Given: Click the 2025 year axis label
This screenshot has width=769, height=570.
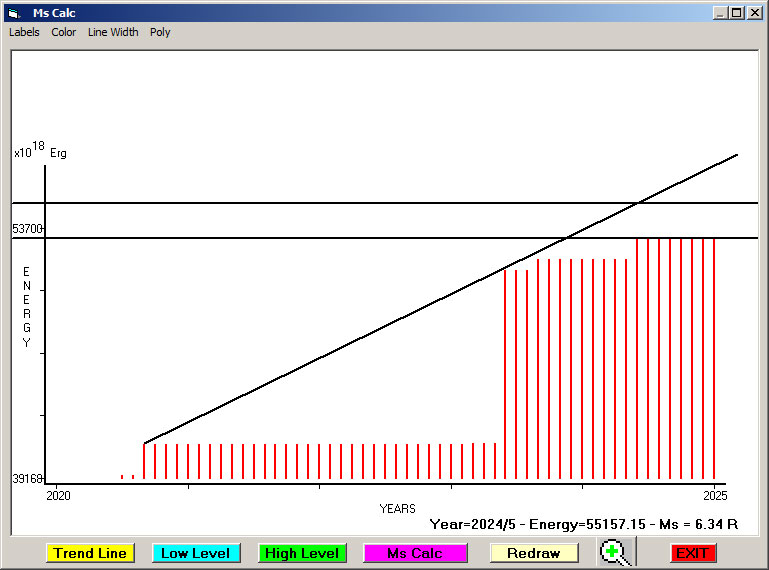Looking at the screenshot, I should click(714, 495).
